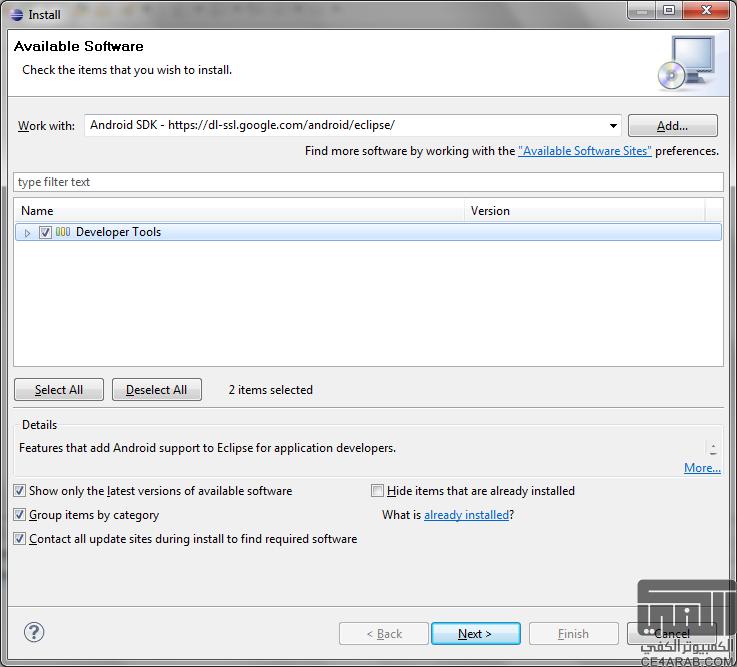This screenshot has width=737, height=667.
Task: Click the Name column header
Action: pos(239,211)
